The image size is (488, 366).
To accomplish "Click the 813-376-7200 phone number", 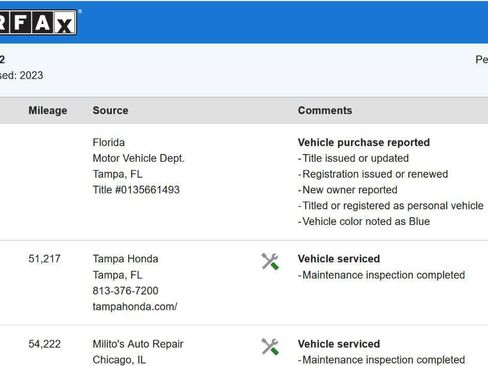I will [125, 291].
